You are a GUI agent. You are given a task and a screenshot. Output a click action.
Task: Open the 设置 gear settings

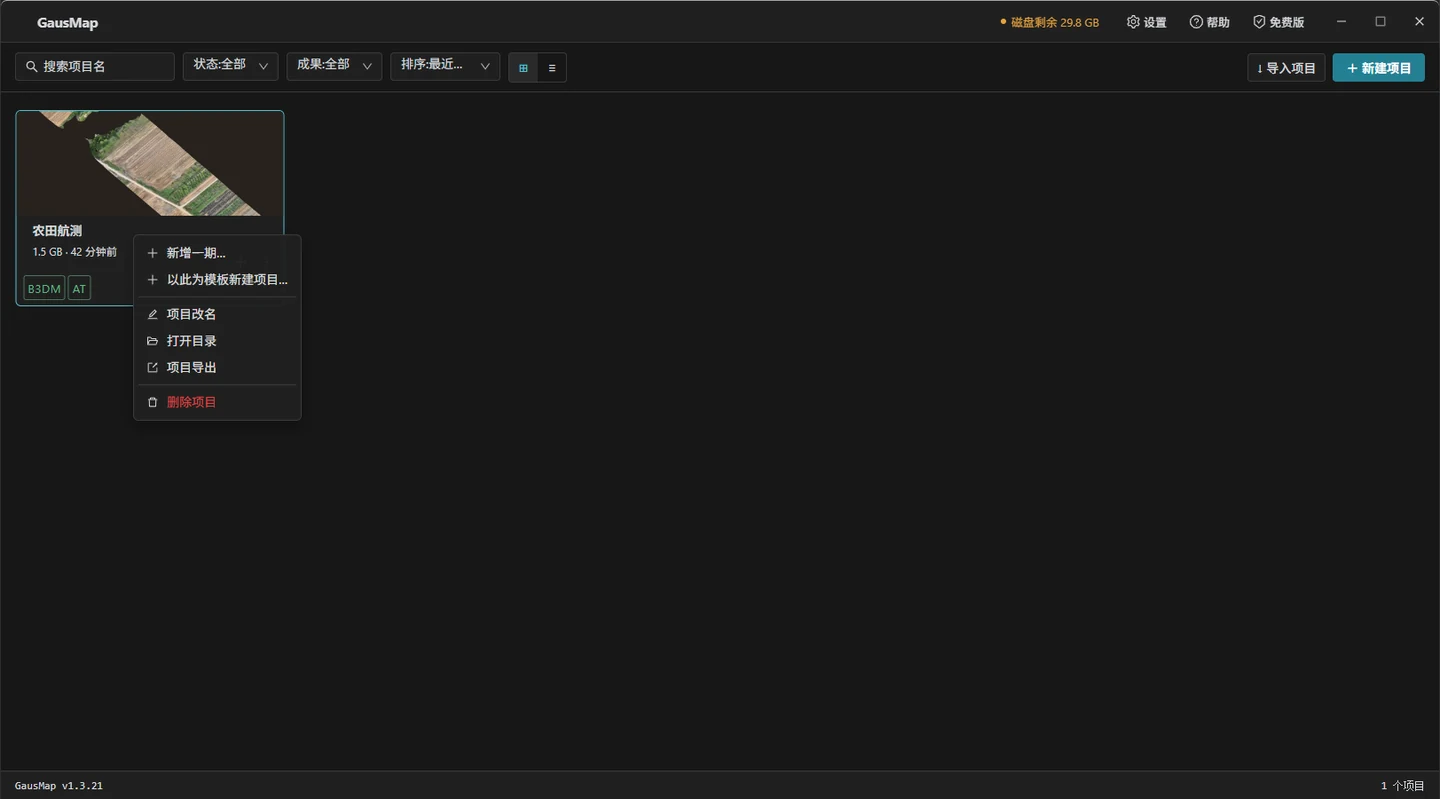point(1146,22)
